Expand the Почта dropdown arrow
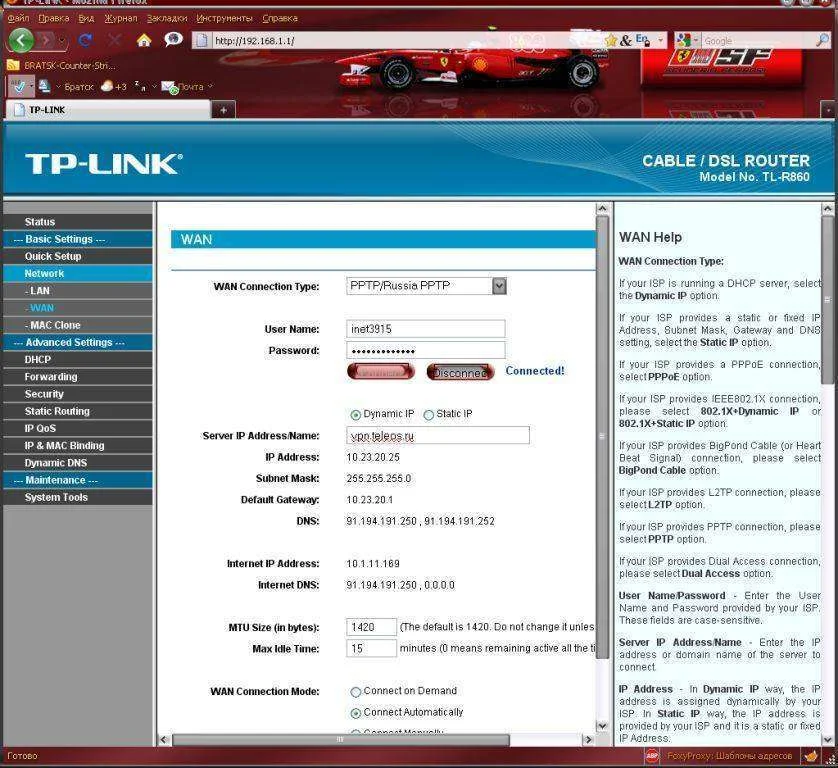The width and height of the screenshot is (838, 768). tap(210, 86)
